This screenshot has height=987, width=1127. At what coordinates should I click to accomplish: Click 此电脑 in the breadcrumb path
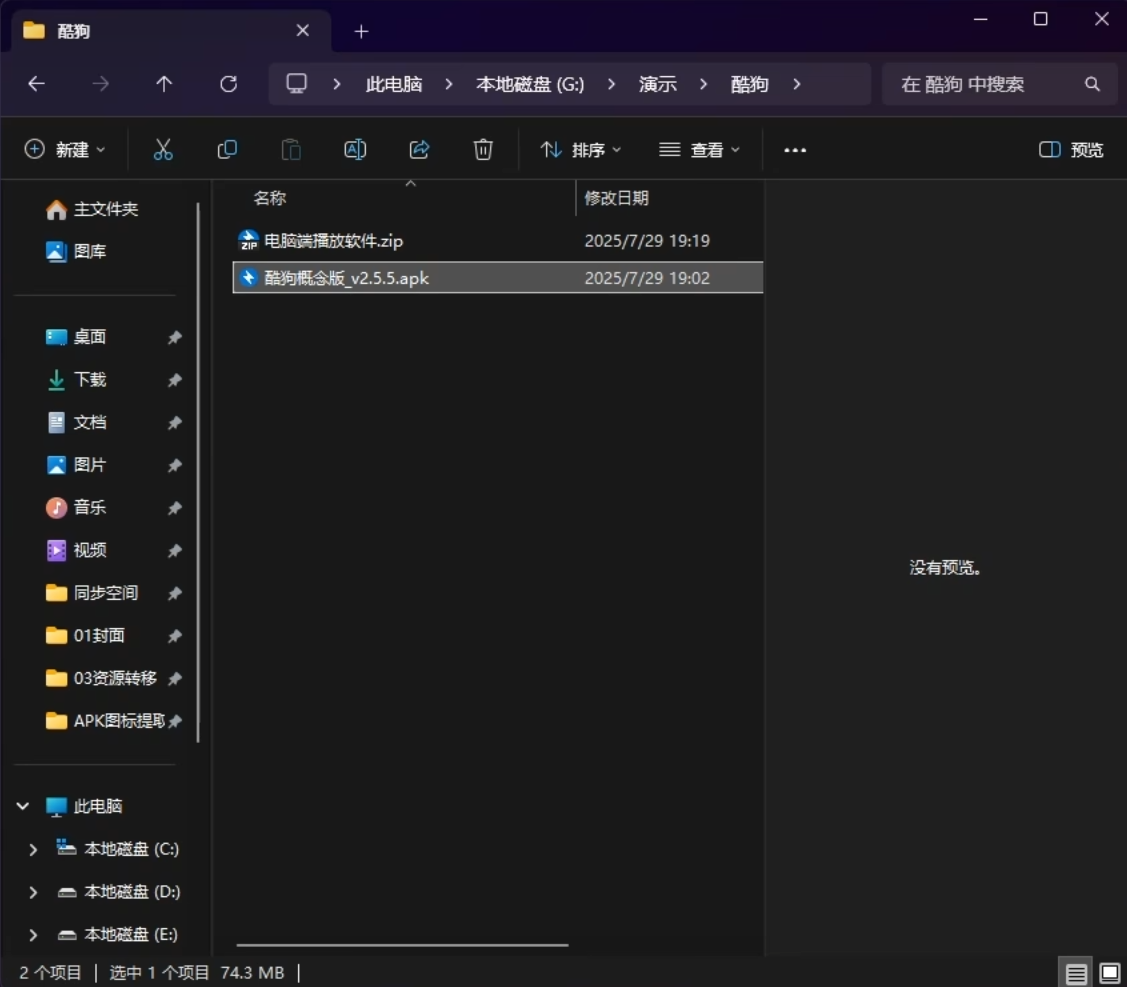click(393, 84)
